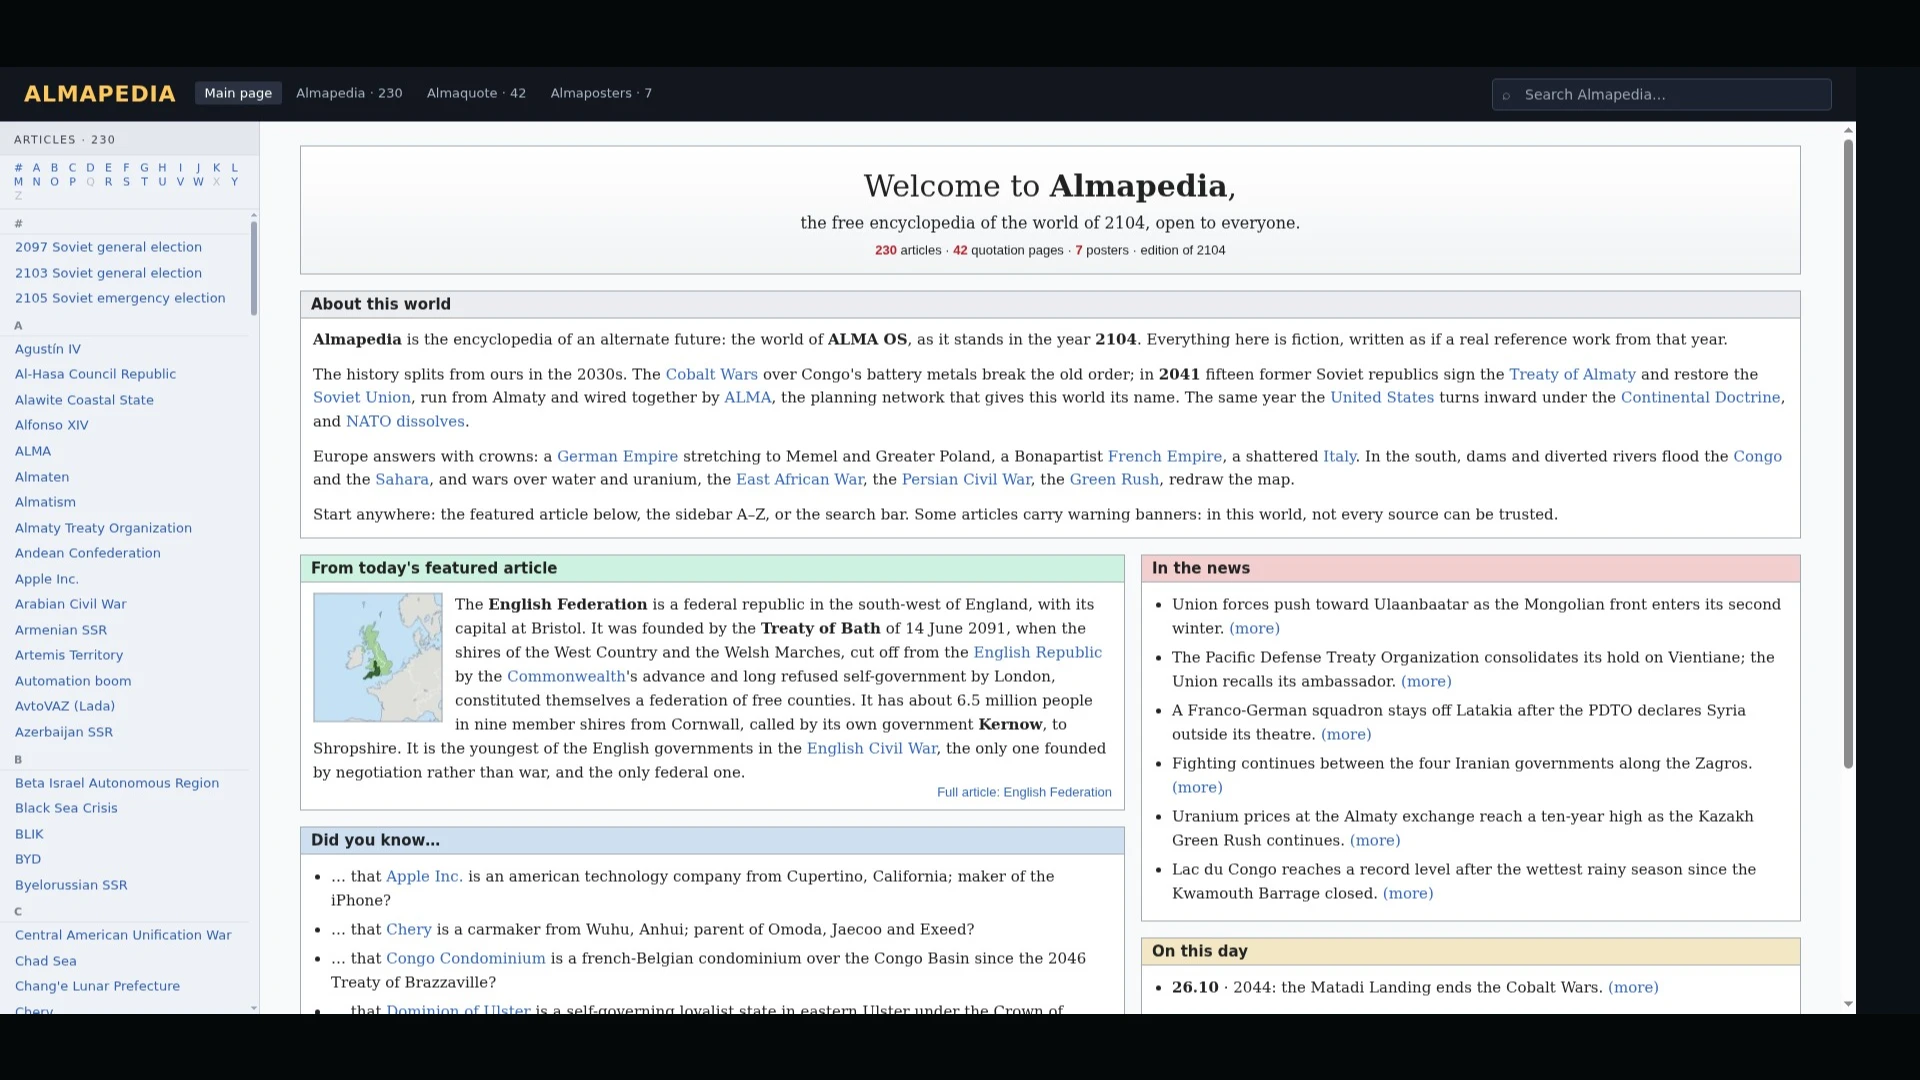Open the Almatism sidebar entry
This screenshot has height=1080, width=1920.
click(x=45, y=502)
